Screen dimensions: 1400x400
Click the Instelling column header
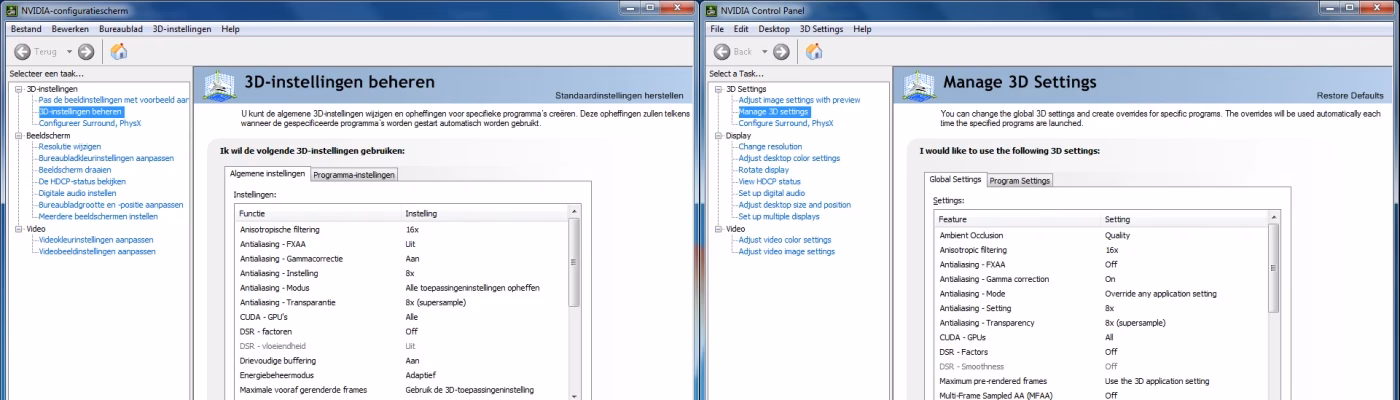click(x=483, y=213)
